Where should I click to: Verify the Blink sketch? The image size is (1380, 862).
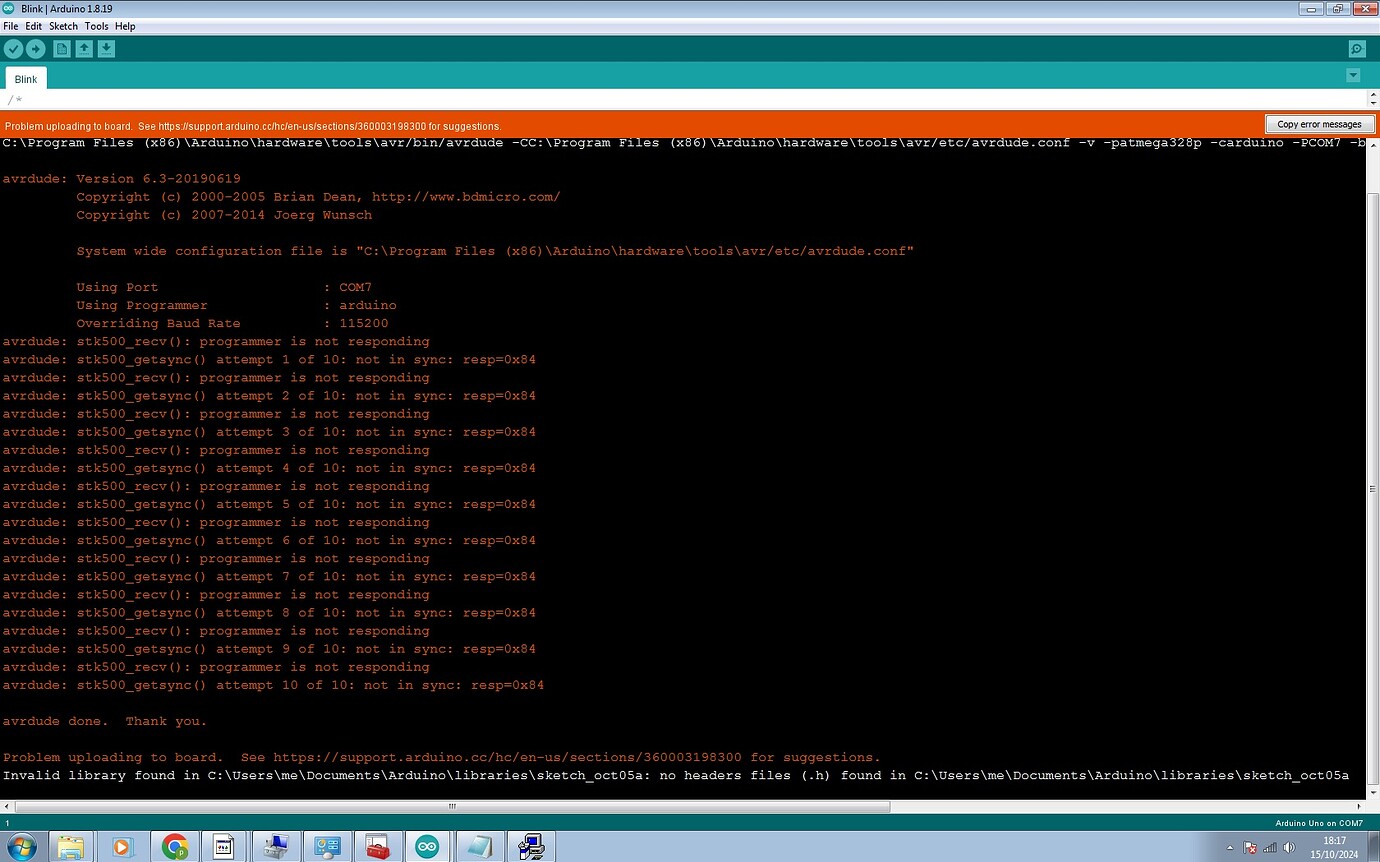pyautogui.click(x=13, y=48)
